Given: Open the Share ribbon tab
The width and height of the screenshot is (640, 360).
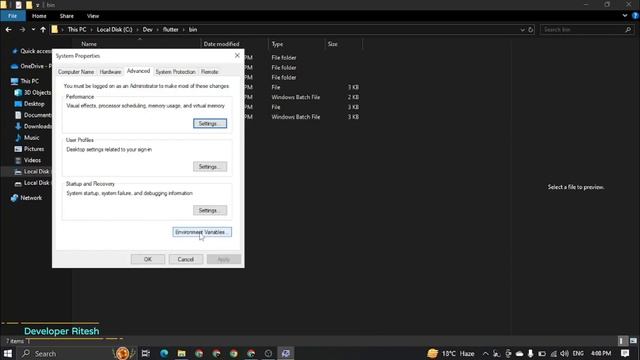Looking at the screenshot, I should click(67, 16).
